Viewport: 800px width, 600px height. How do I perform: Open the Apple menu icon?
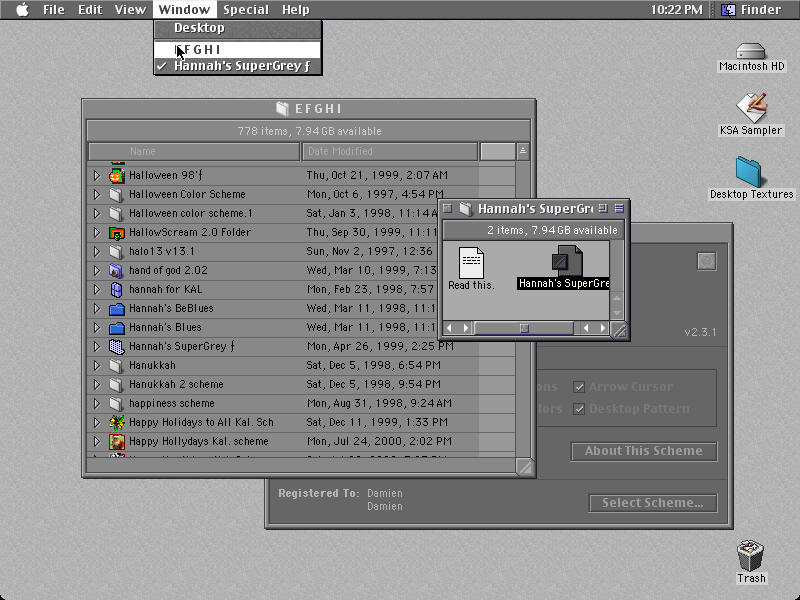[x=22, y=10]
